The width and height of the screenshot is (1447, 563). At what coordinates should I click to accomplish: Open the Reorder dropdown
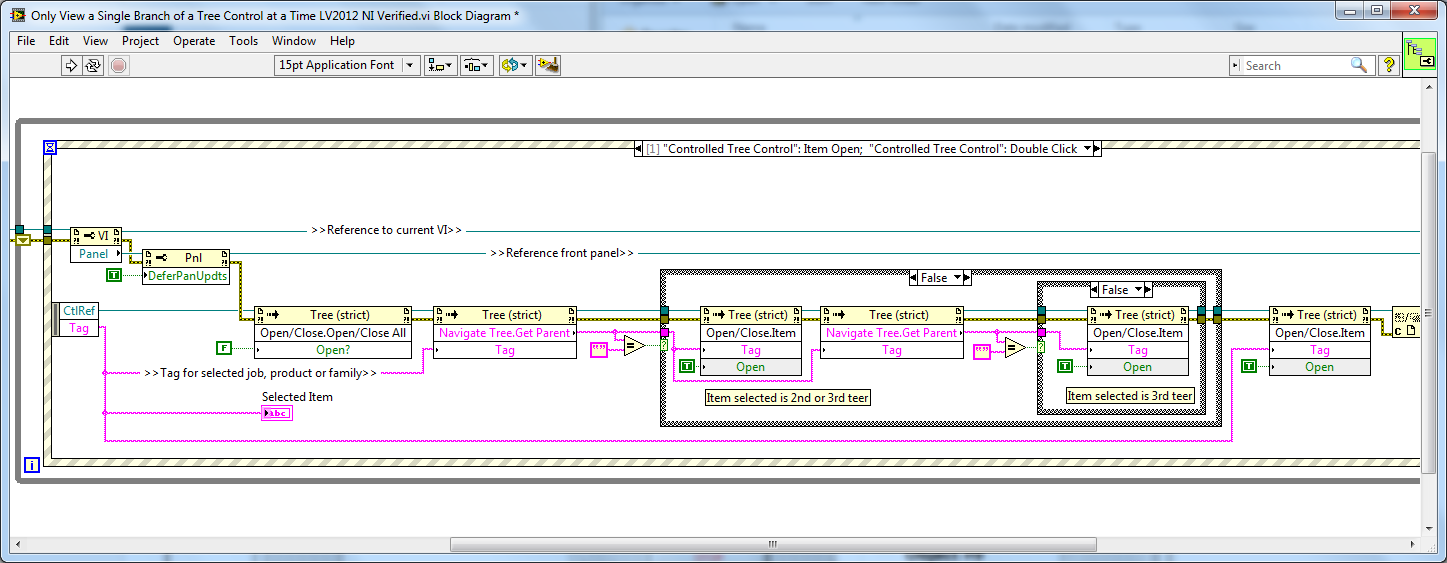click(x=515, y=65)
